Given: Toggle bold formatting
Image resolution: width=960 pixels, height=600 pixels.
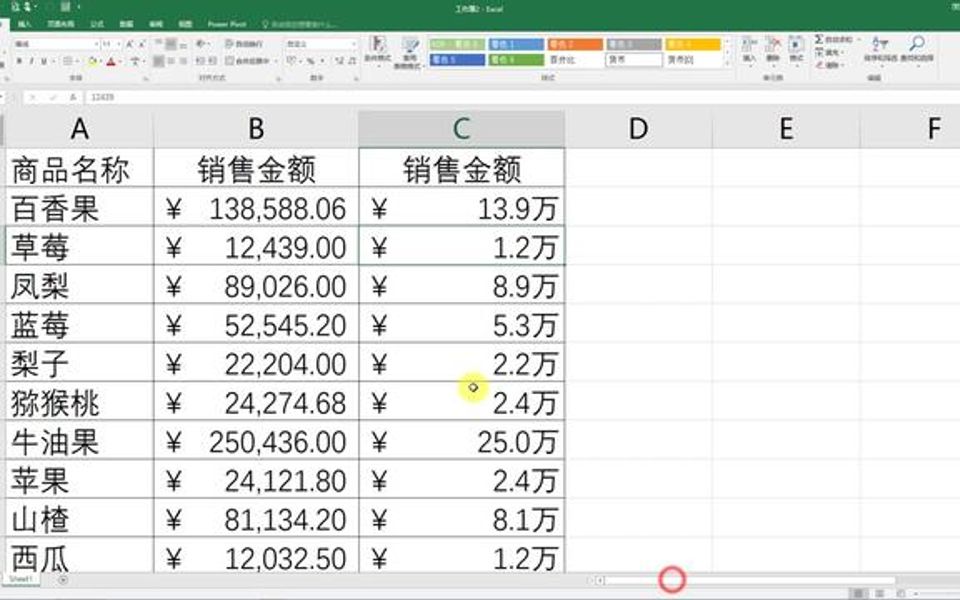Looking at the screenshot, I should point(20,59).
